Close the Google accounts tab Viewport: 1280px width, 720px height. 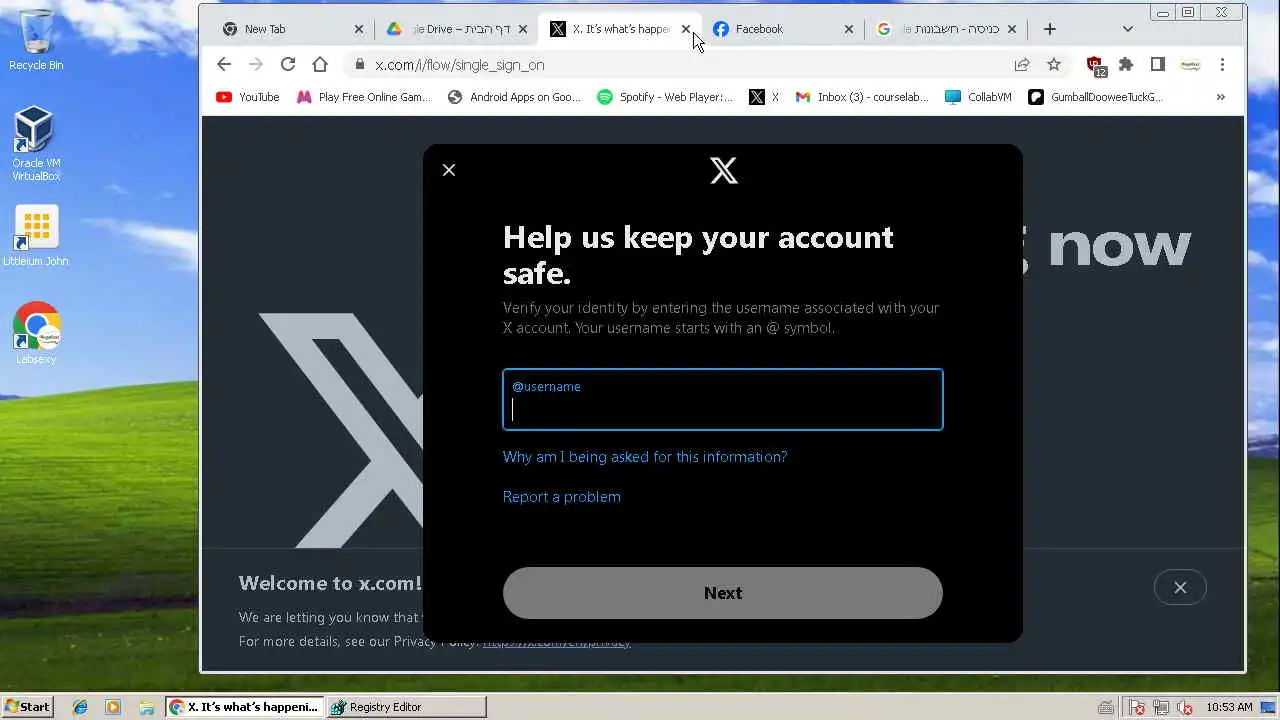1013,29
